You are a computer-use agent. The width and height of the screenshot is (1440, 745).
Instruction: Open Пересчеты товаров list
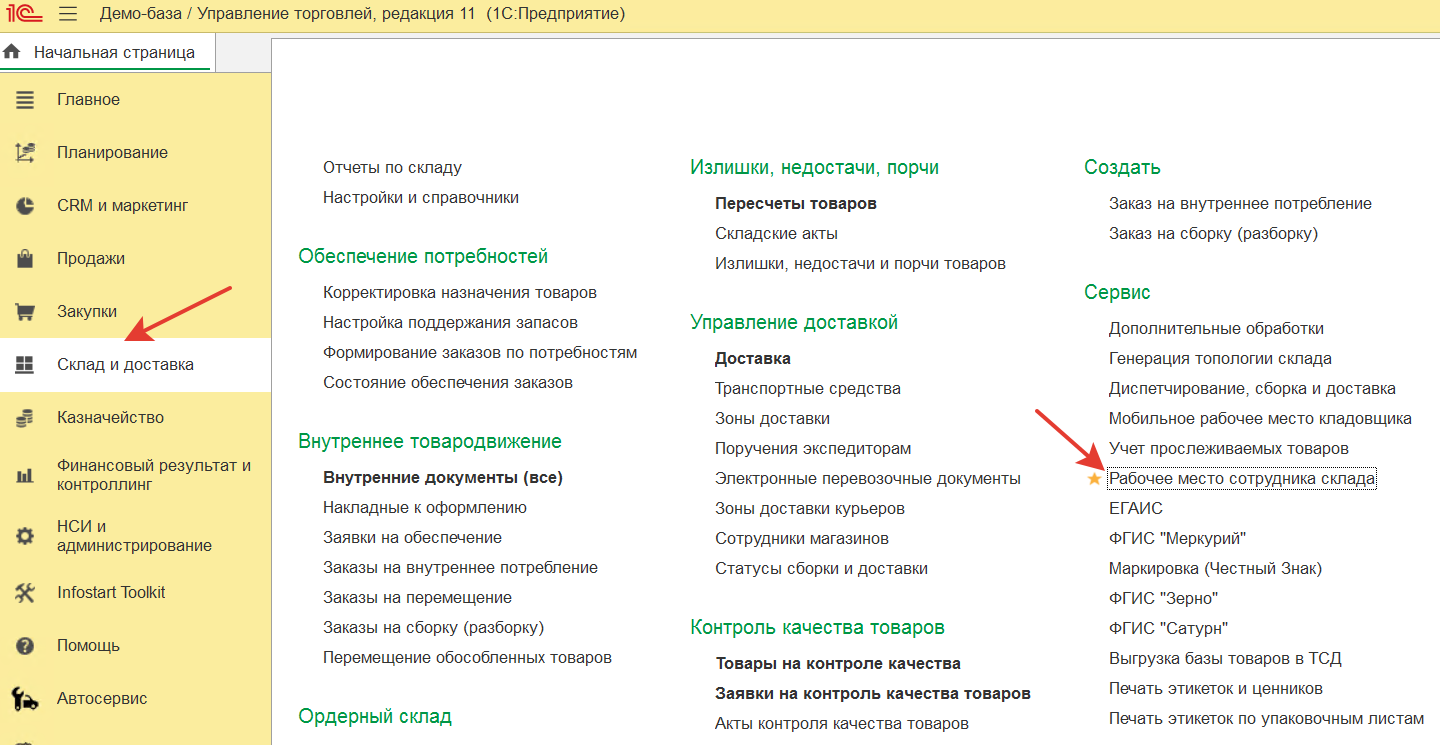[x=796, y=204]
